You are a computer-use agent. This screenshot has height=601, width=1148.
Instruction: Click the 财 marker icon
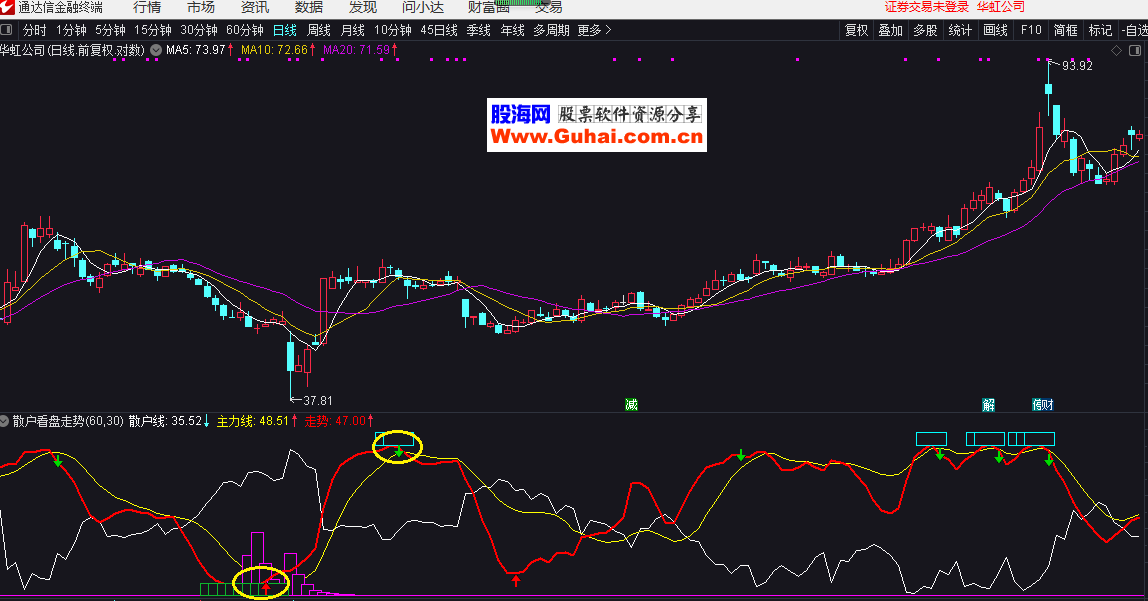point(1047,405)
